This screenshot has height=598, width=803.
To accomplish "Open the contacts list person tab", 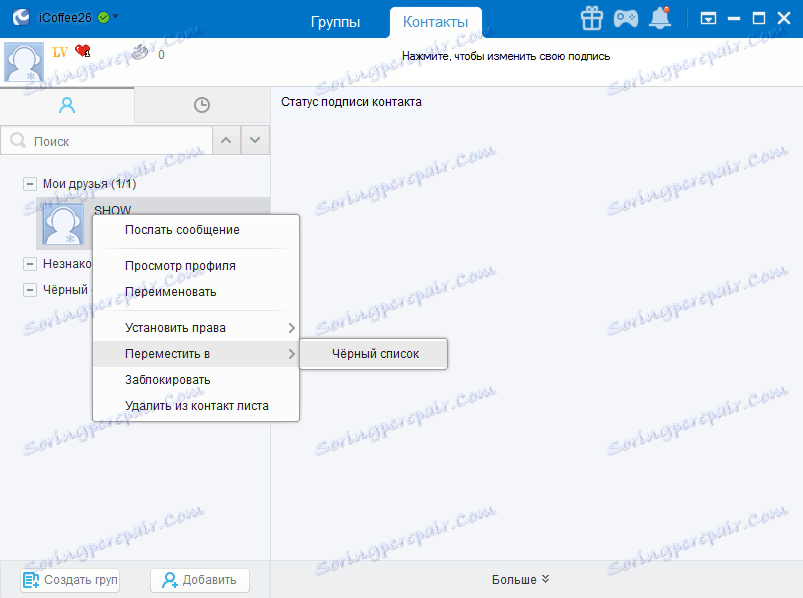I will 67,105.
